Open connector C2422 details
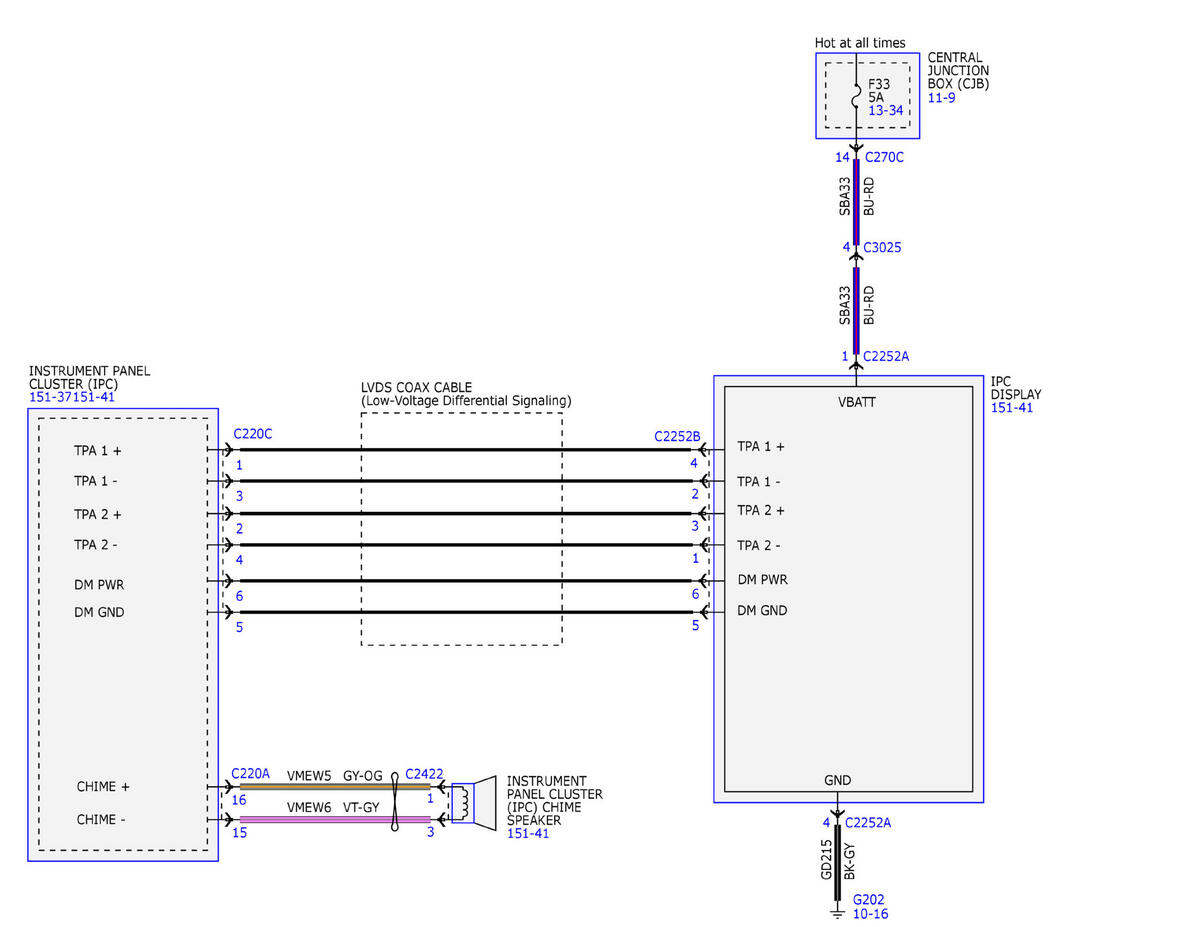The height and width of the screenshot is (927, 1200). click(x=424, y=773)
